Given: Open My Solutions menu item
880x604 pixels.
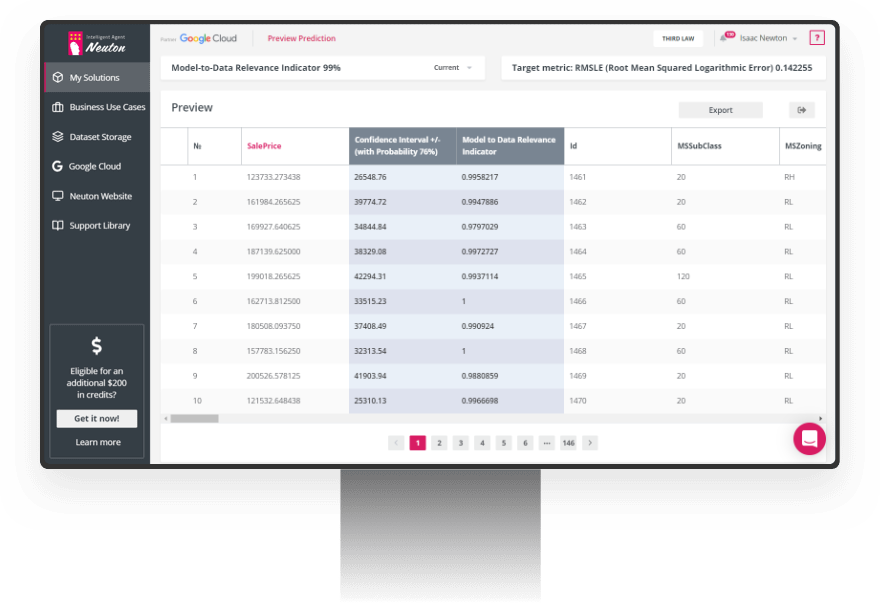Looking at the screenshot, I should [97, 77].
